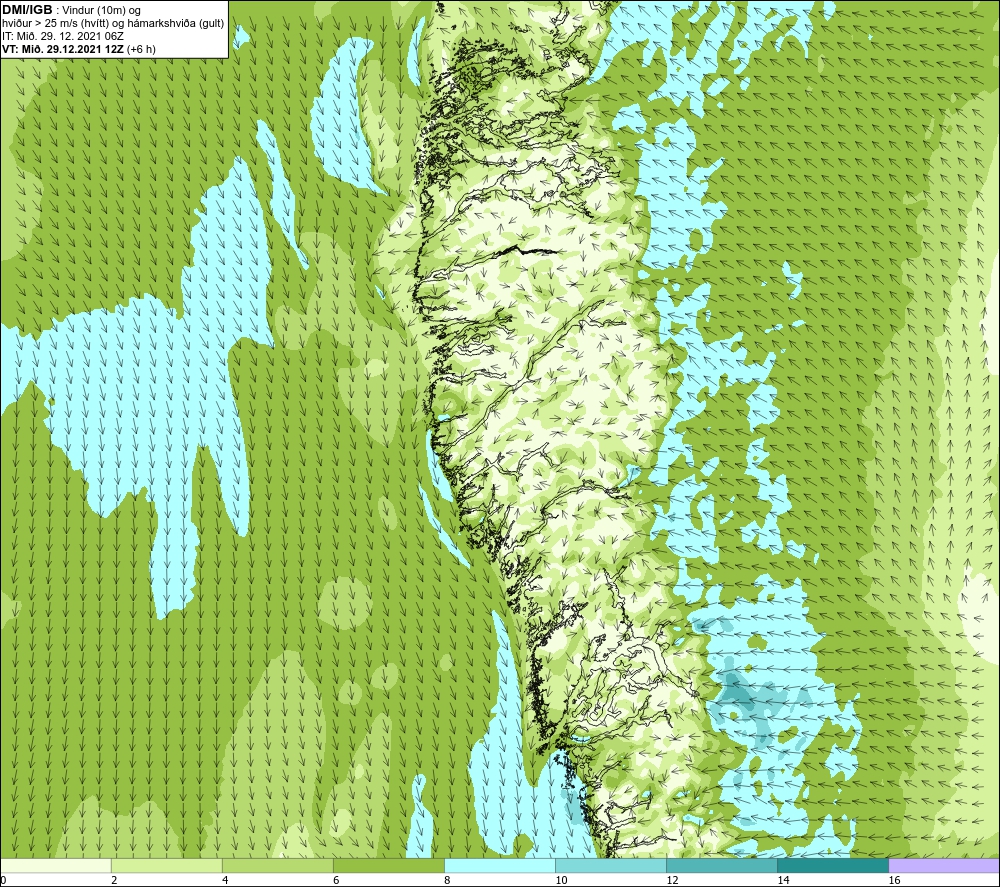This screenshot has width=1000, height=887.
Task: Click the light green 4–6 m/s legend swatch
Action: pyautogui.click(x=278, y=865)
